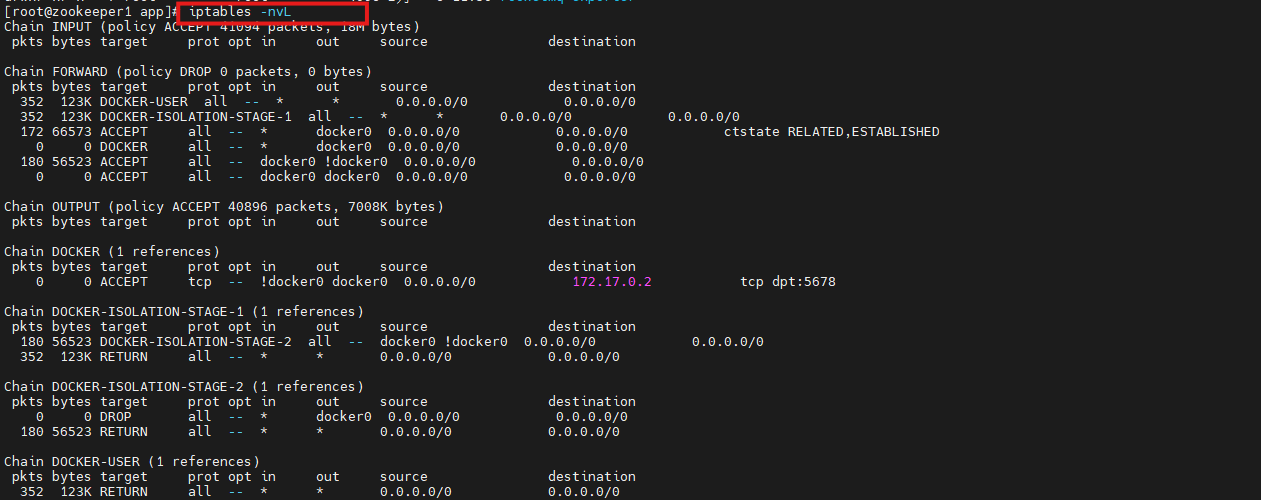1261x500 pixels.
Task: Click the Chain DOCKER (1 references) header
Action: pyautogui.click(x=111, y=251)
